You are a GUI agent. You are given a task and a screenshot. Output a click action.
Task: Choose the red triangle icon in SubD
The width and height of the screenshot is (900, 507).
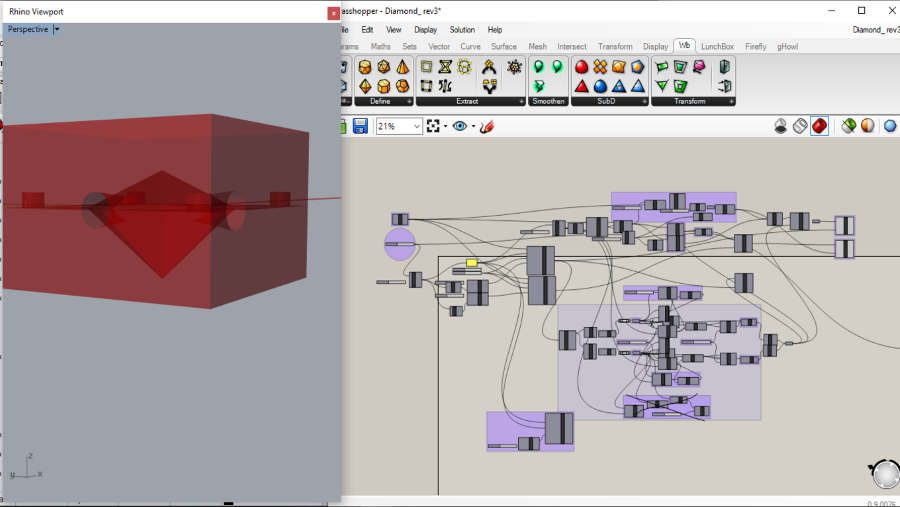click(581, 86)
